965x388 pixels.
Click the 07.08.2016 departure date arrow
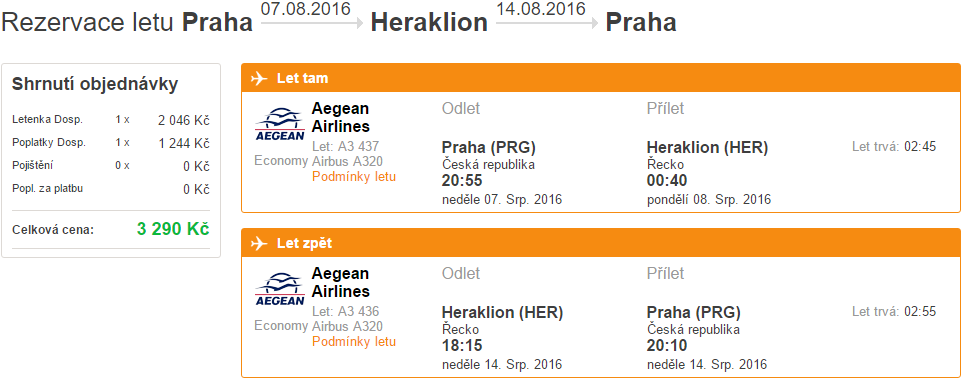tap(312, 23)
